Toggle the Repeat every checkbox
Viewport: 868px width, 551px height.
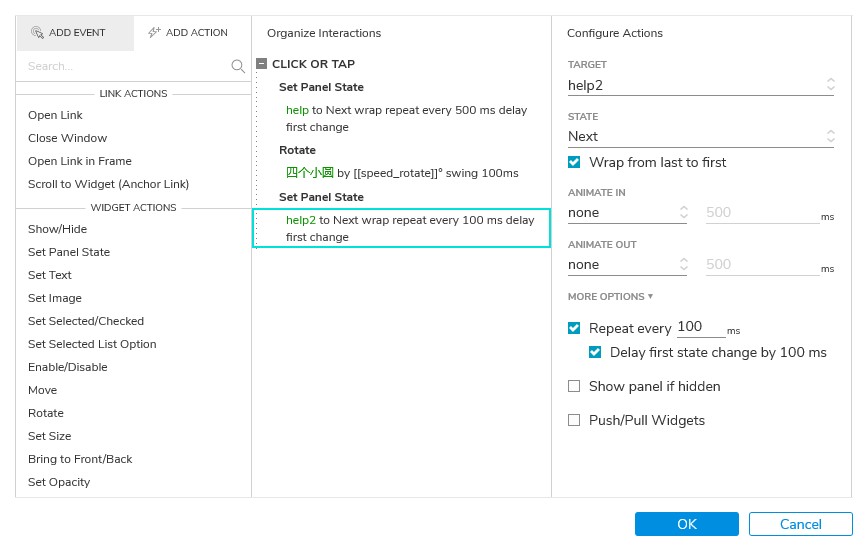click(x=574, y=328)
